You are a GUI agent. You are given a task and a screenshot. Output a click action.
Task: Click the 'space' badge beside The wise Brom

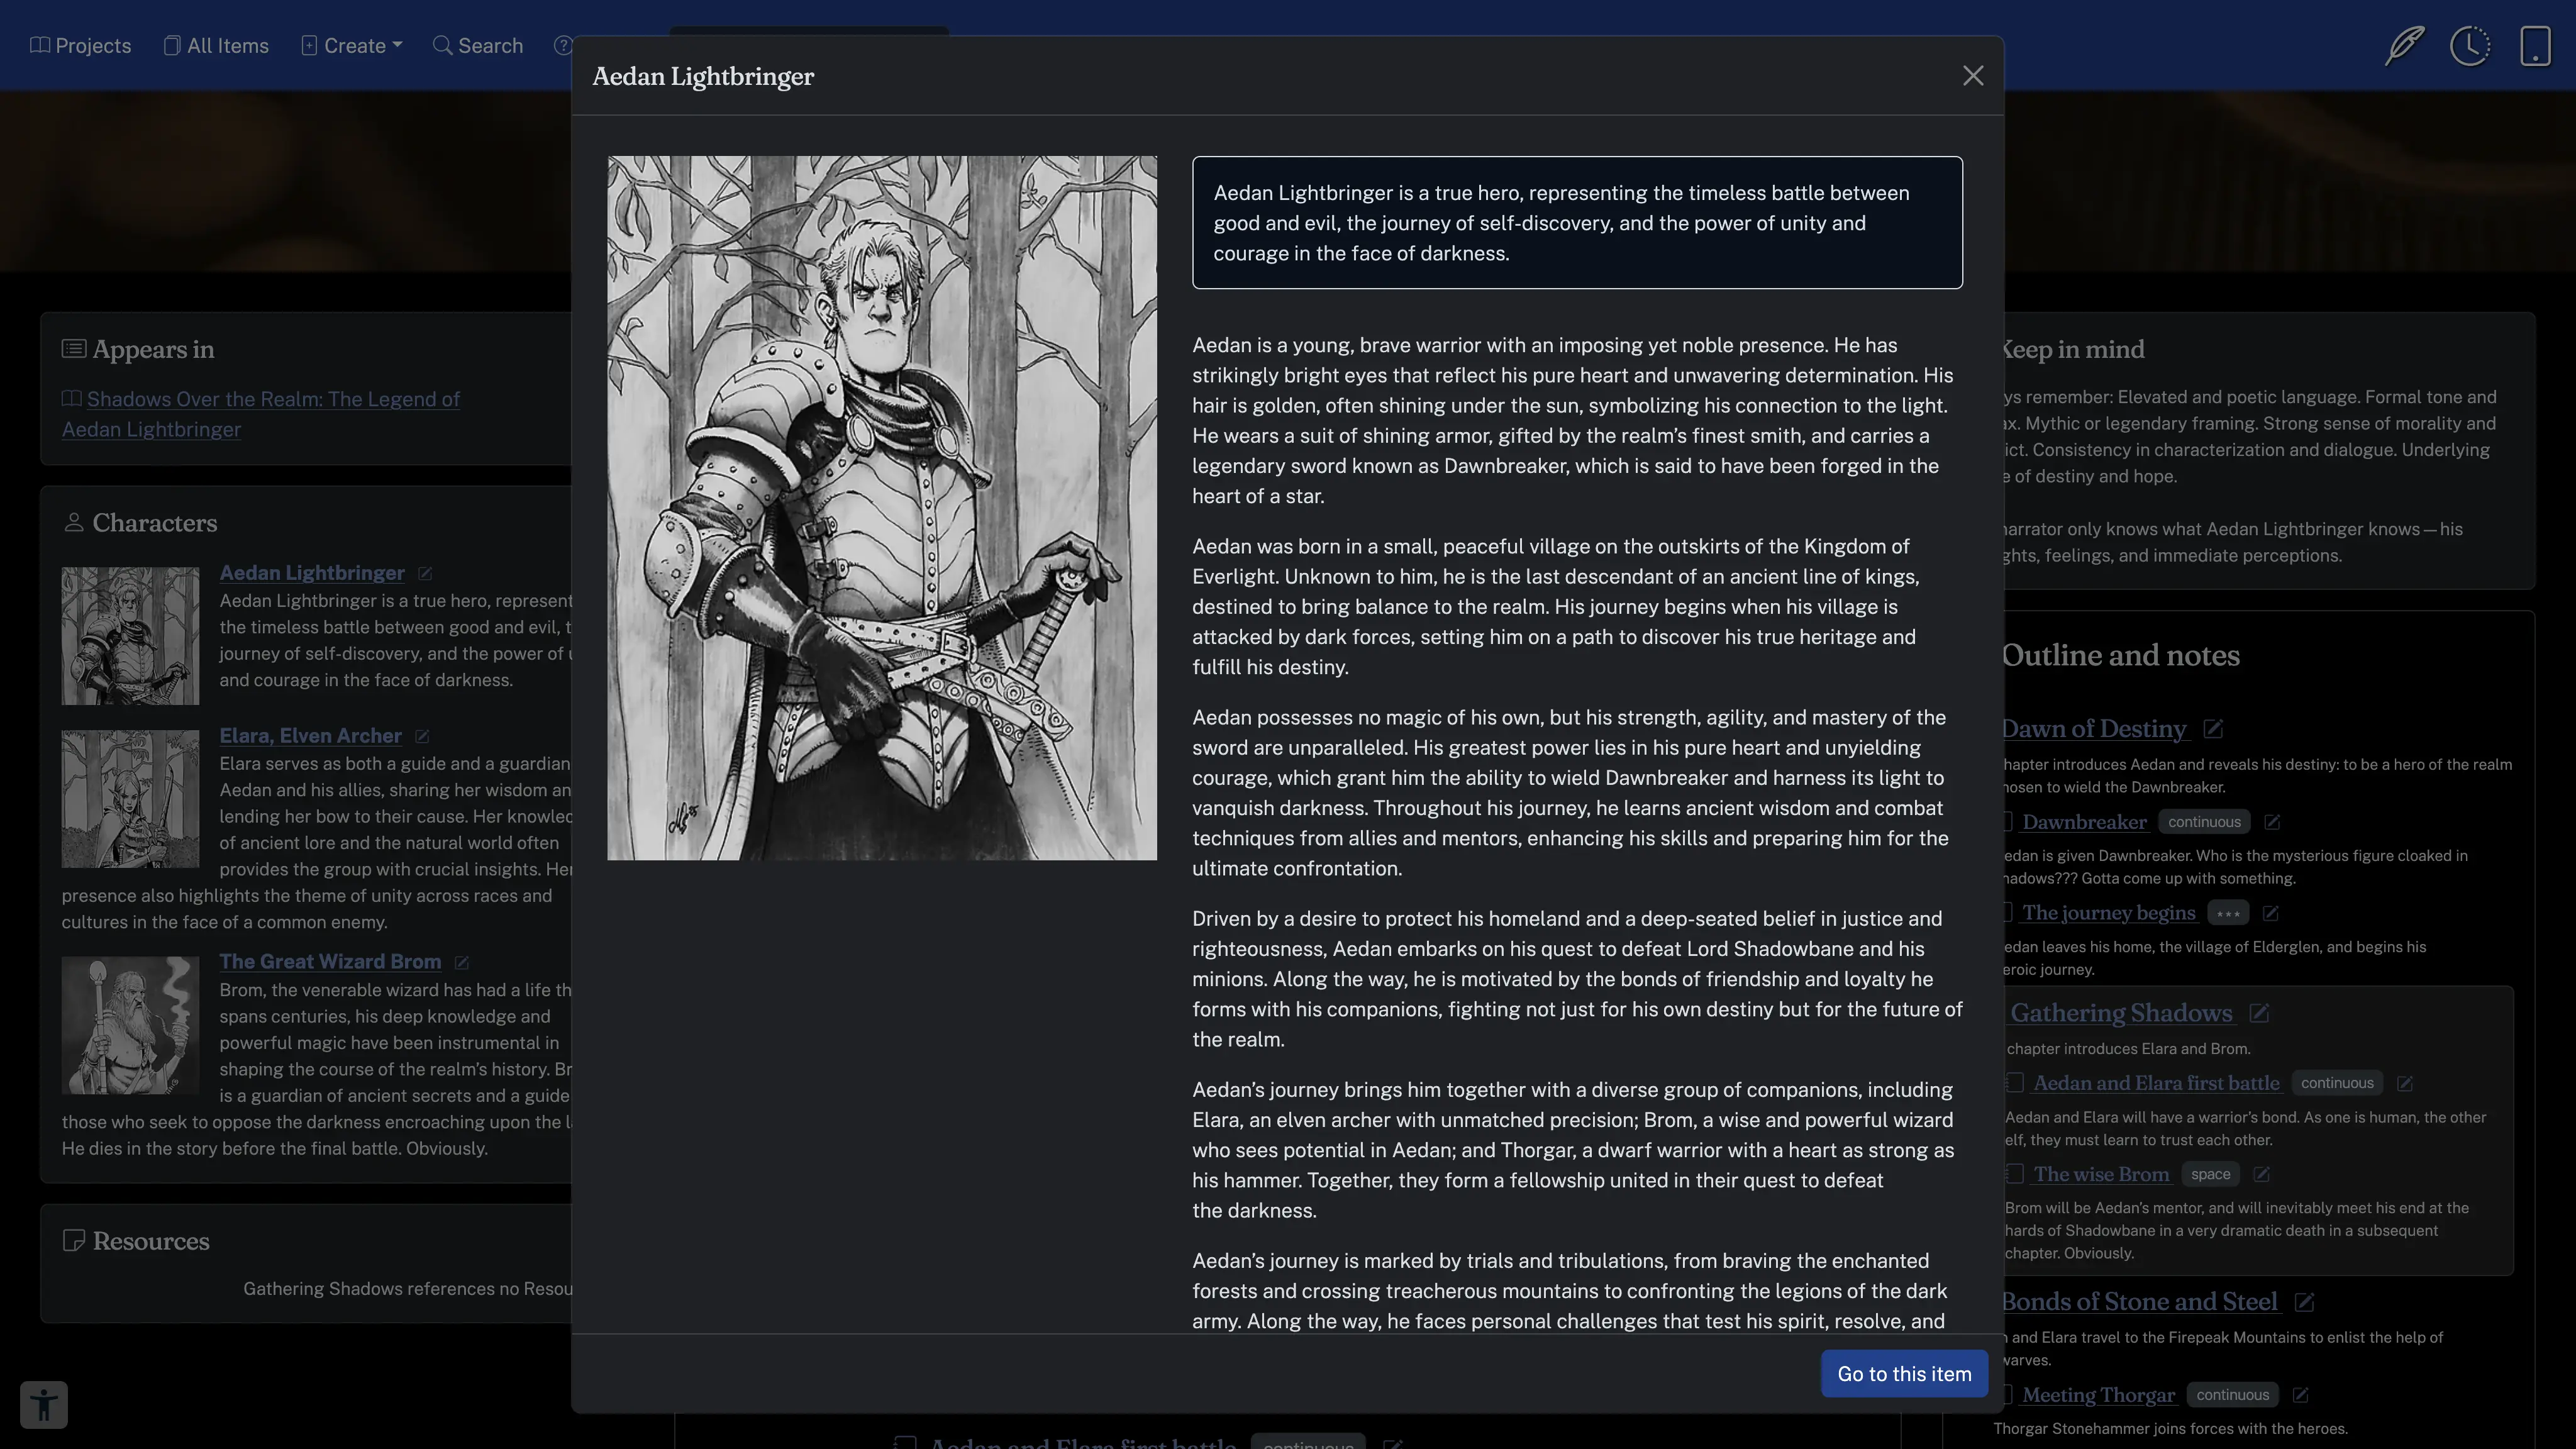coord(2210,1174)
